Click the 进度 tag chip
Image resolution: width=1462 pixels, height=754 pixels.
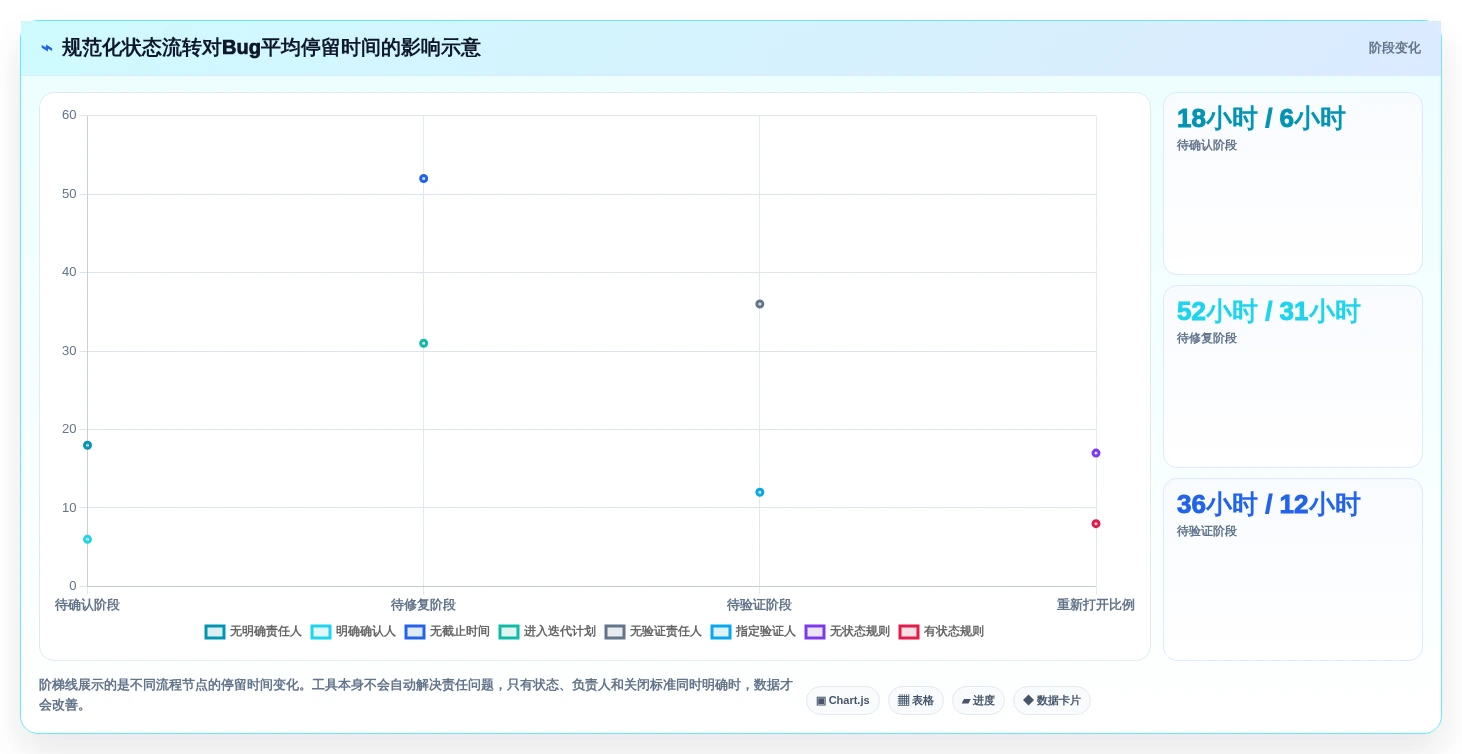[x=978, y=700]
